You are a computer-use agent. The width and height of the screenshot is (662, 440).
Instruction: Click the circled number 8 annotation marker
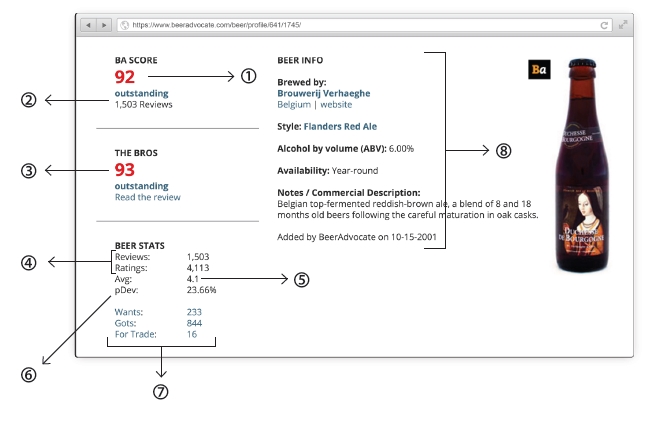503,151
